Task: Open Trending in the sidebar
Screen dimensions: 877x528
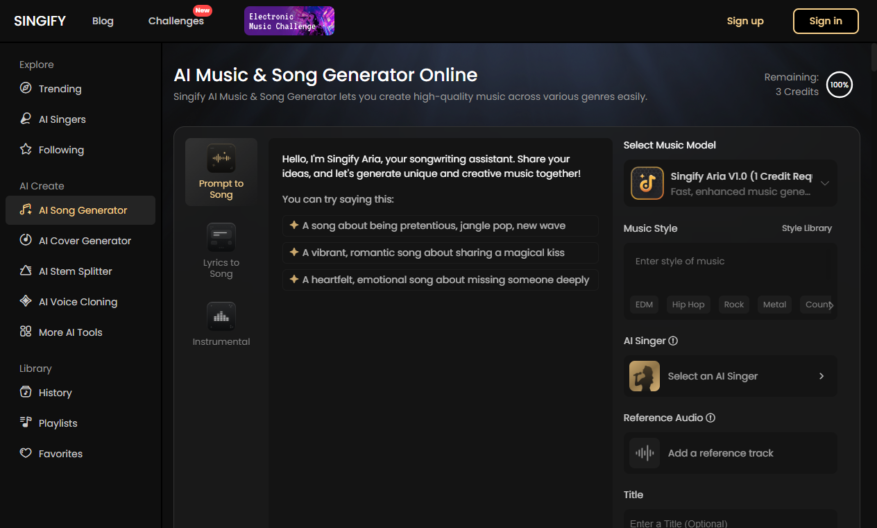Action: (60, 88)
